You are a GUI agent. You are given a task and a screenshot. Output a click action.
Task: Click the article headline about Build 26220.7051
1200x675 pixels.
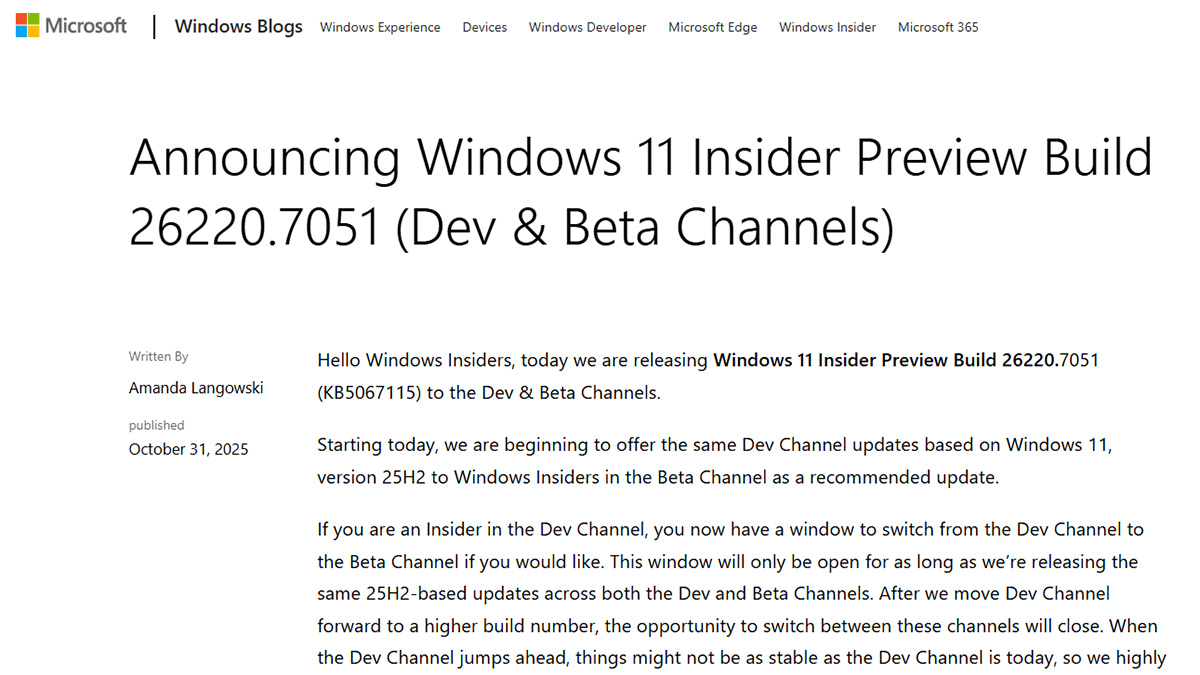click(640, 190)
